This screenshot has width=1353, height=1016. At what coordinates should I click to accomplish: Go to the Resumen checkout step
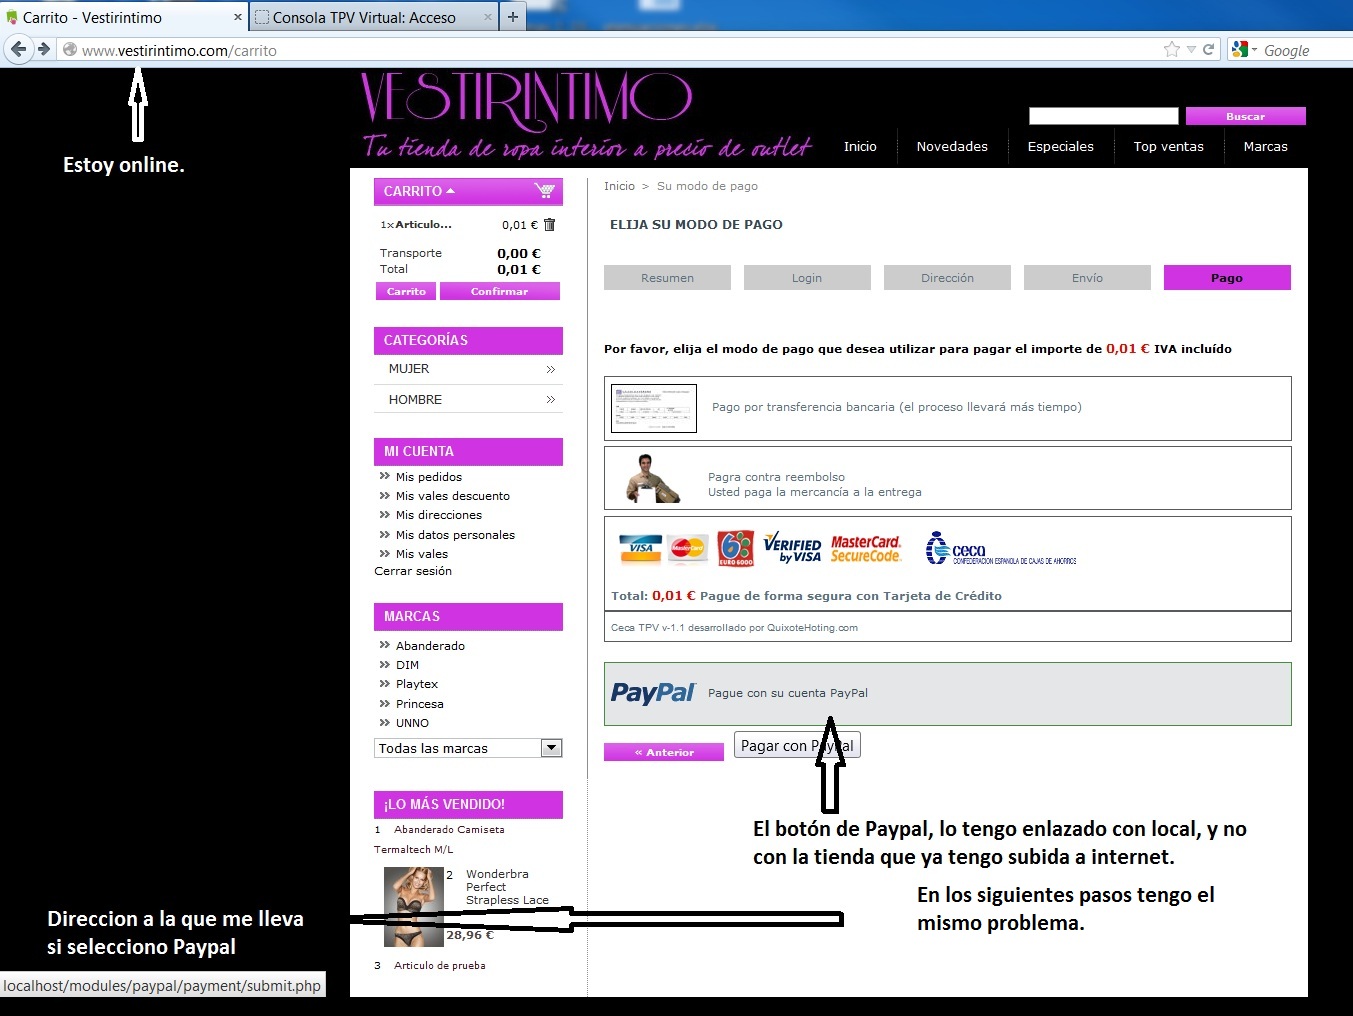(x=667, y=278)
